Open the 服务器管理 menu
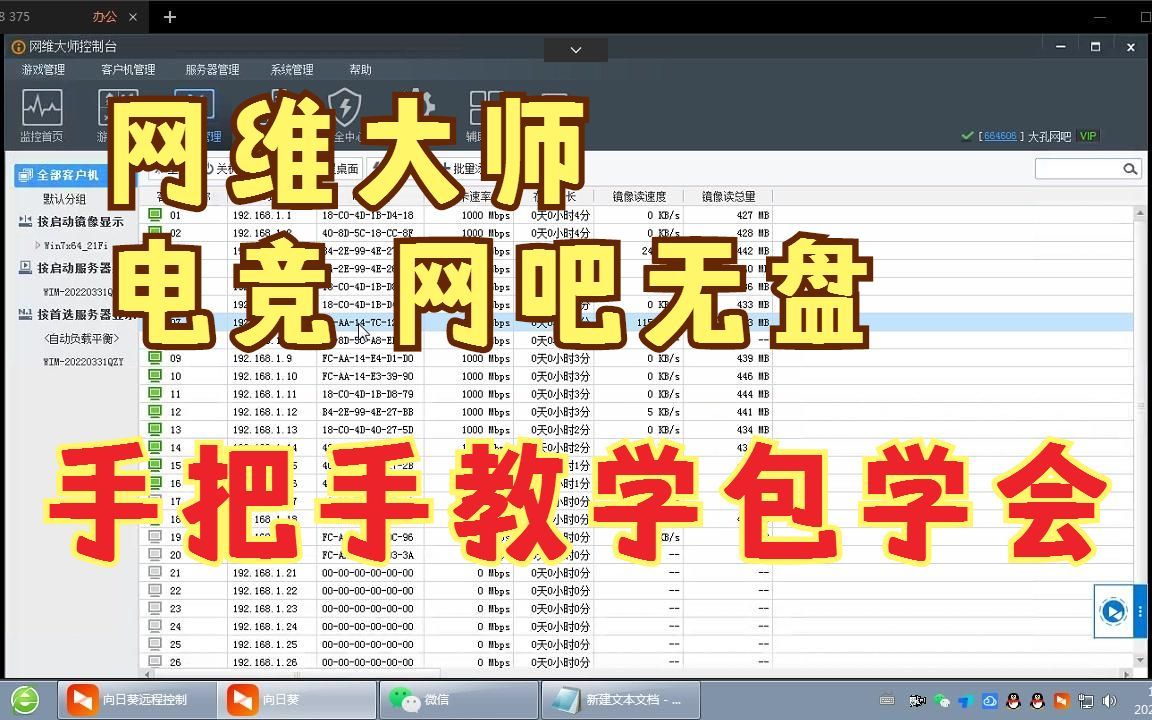The image size is (1152, 720). (212, 70)
